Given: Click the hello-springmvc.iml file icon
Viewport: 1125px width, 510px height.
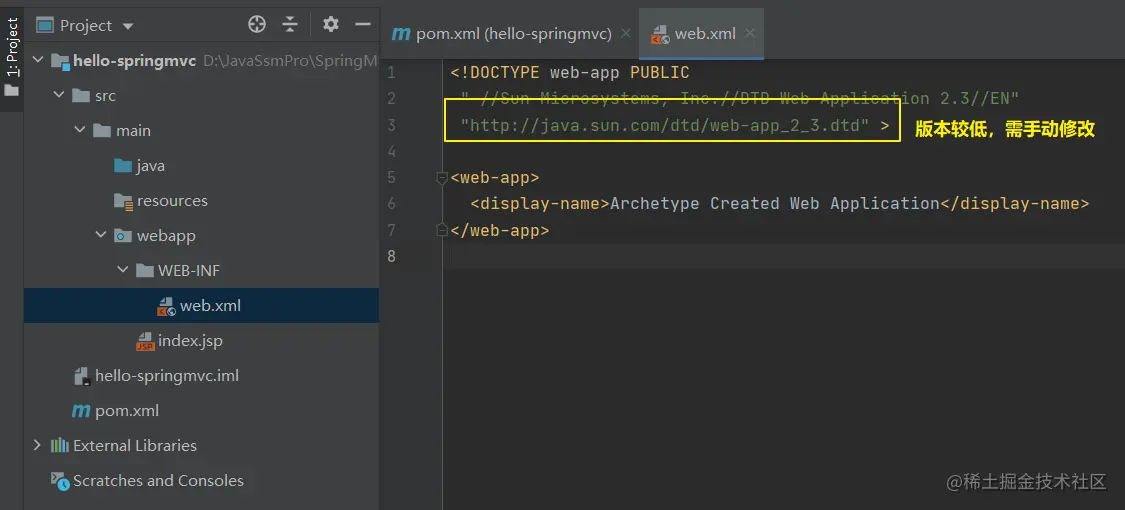Looking at the screenshot, I should (x=82, y=376).
